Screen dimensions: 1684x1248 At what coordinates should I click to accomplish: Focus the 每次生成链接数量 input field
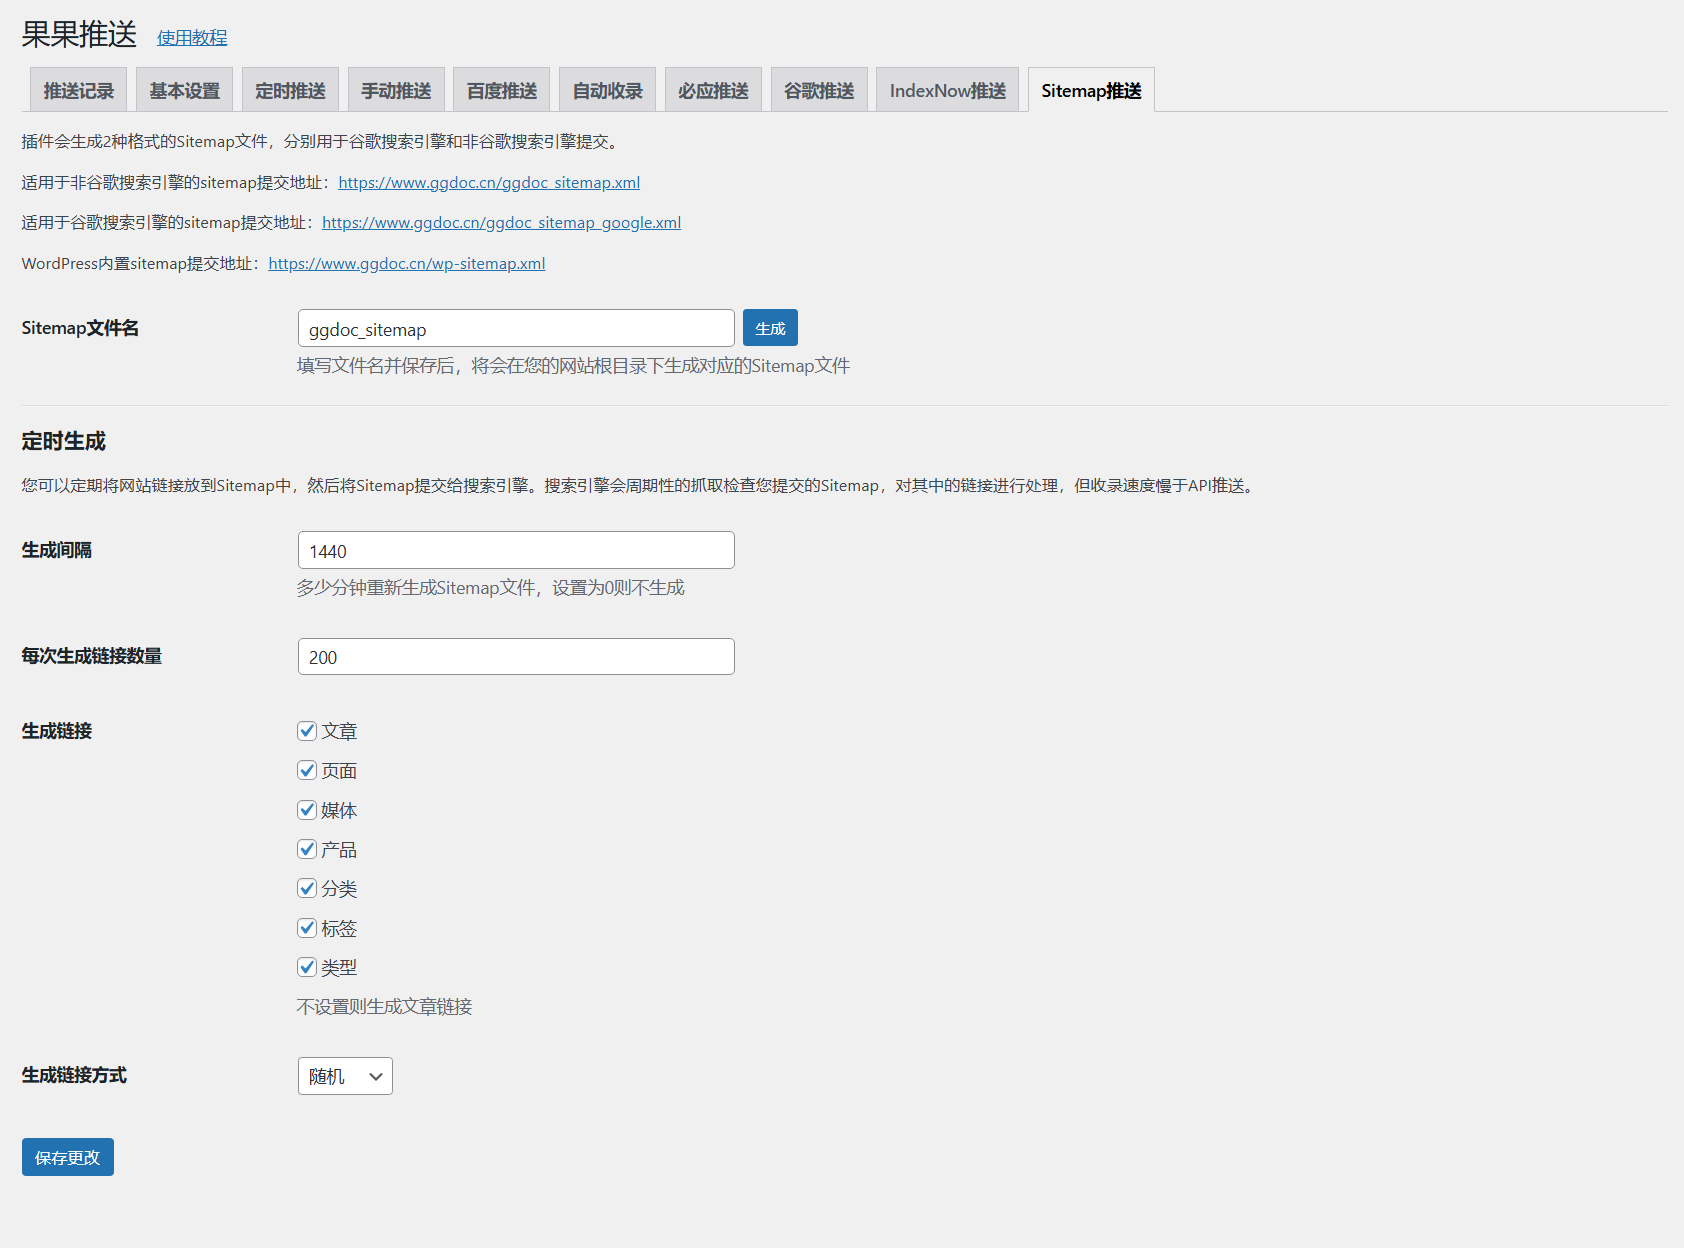(516, 656)
